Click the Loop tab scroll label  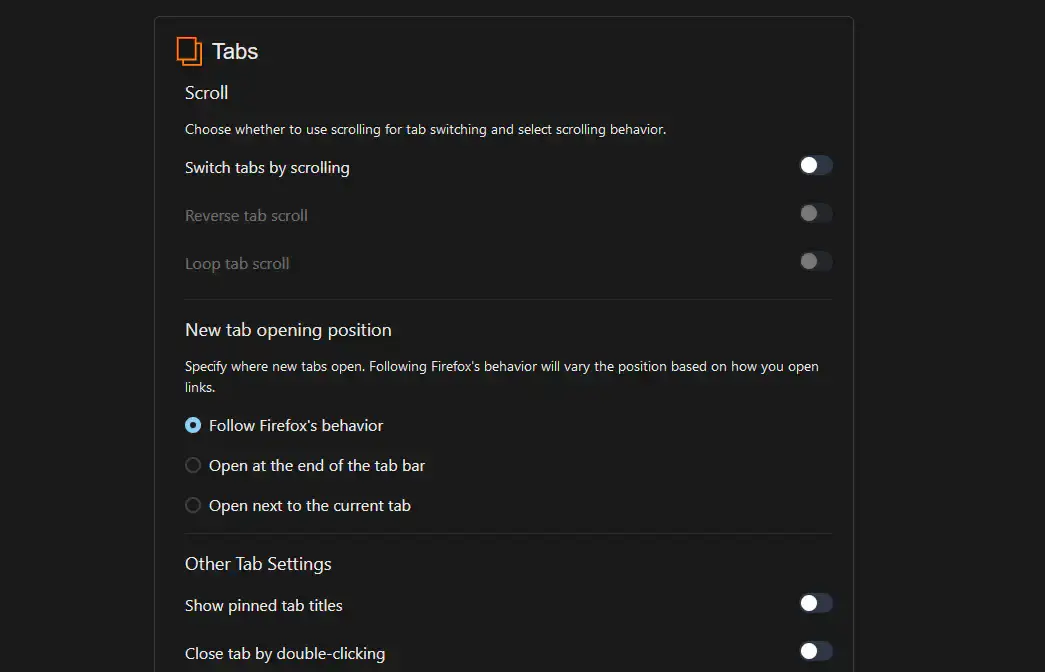point(237,263)
